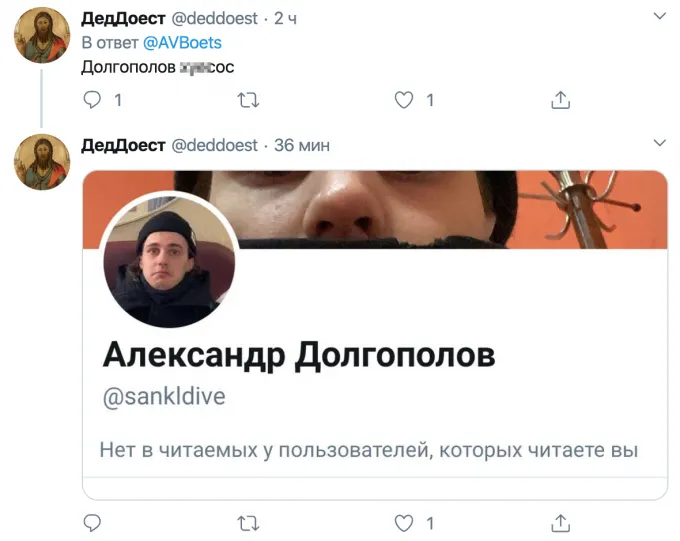Expand the second tweet's chevron options menu
This screenshot has height=541, width=680.
click(660, 143)
